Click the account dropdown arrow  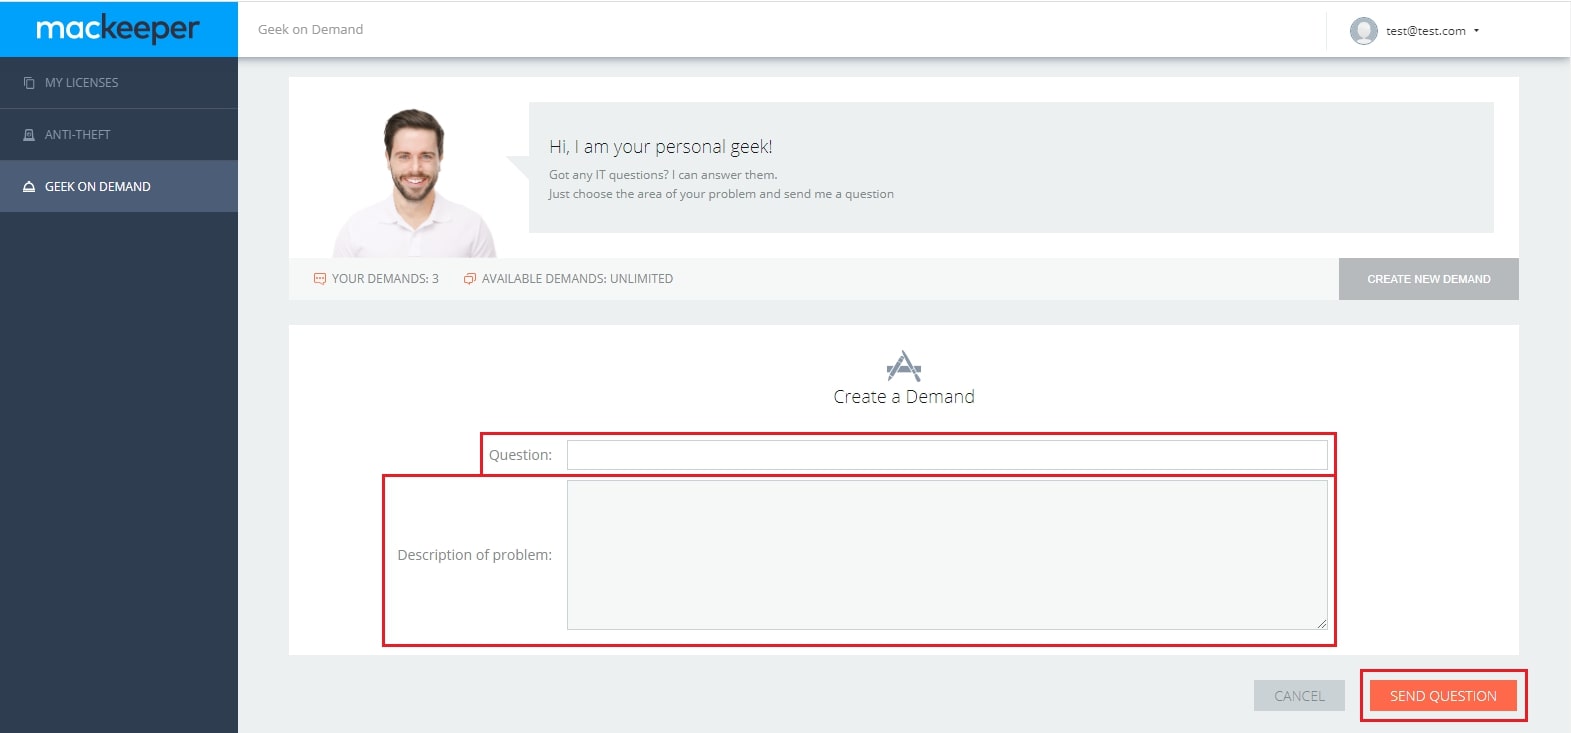(x=1476, y=31)
